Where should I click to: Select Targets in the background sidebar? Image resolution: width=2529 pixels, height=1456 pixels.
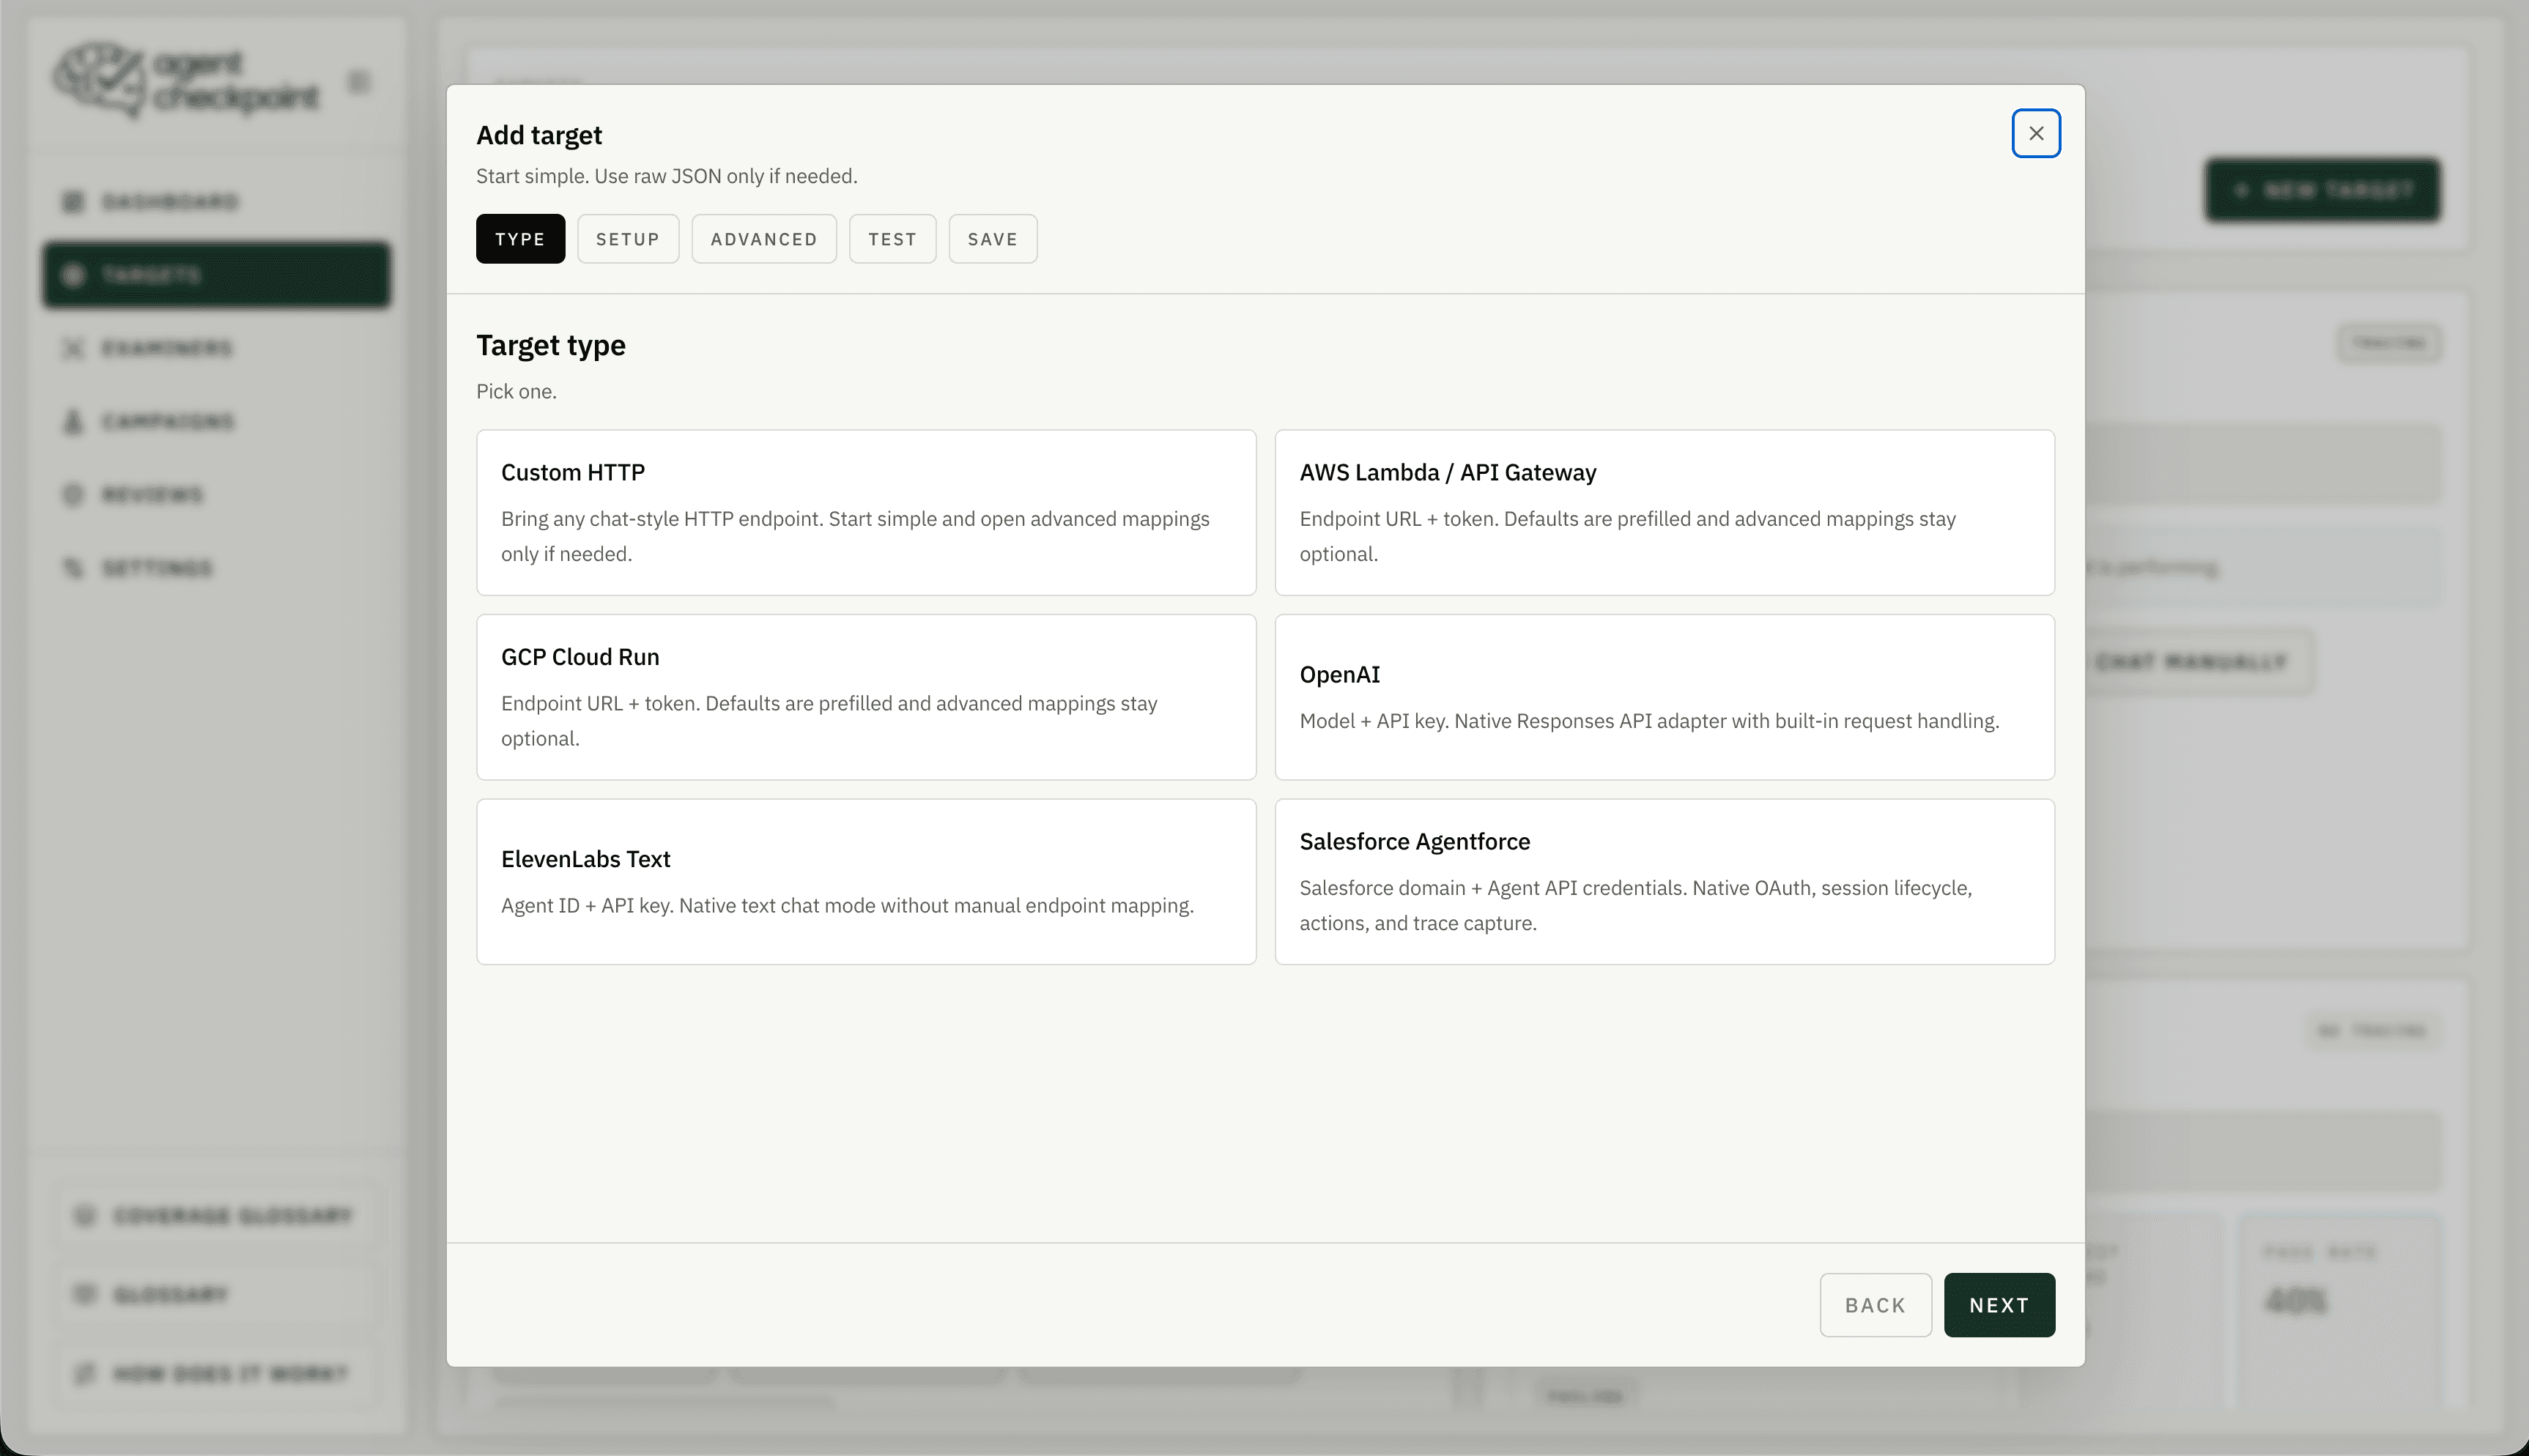(x=216, y=275)
